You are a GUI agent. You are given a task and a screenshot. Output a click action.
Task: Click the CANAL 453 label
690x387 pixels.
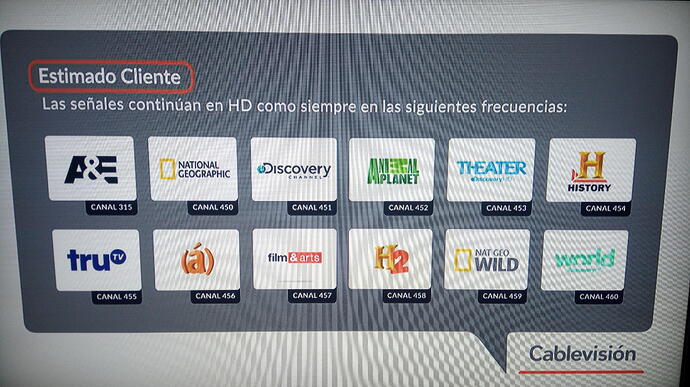pos(506,208)
